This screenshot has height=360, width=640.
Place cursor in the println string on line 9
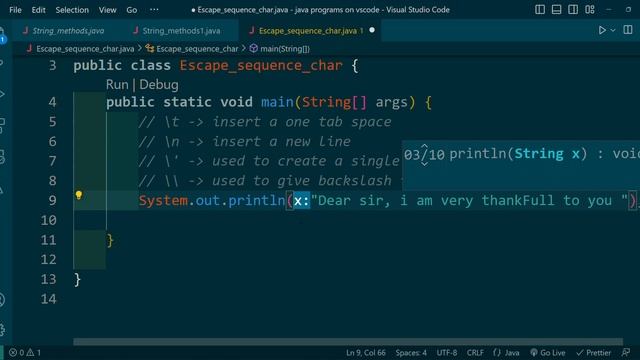coord(469,200)
